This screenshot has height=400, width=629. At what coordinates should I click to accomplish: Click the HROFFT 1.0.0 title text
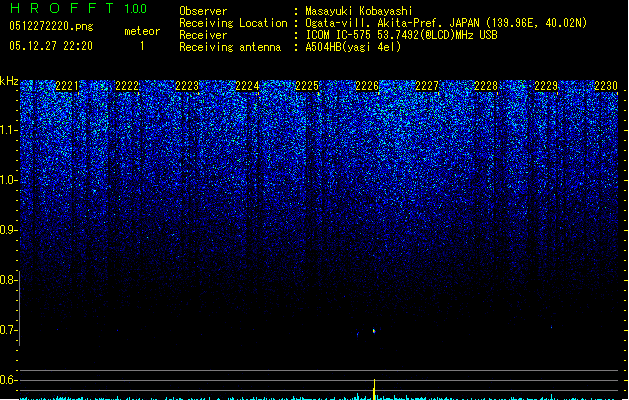(79, 8)
